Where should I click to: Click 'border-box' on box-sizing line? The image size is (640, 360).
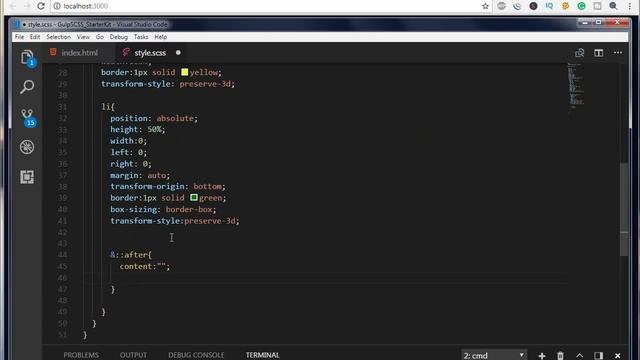(189, 209)
